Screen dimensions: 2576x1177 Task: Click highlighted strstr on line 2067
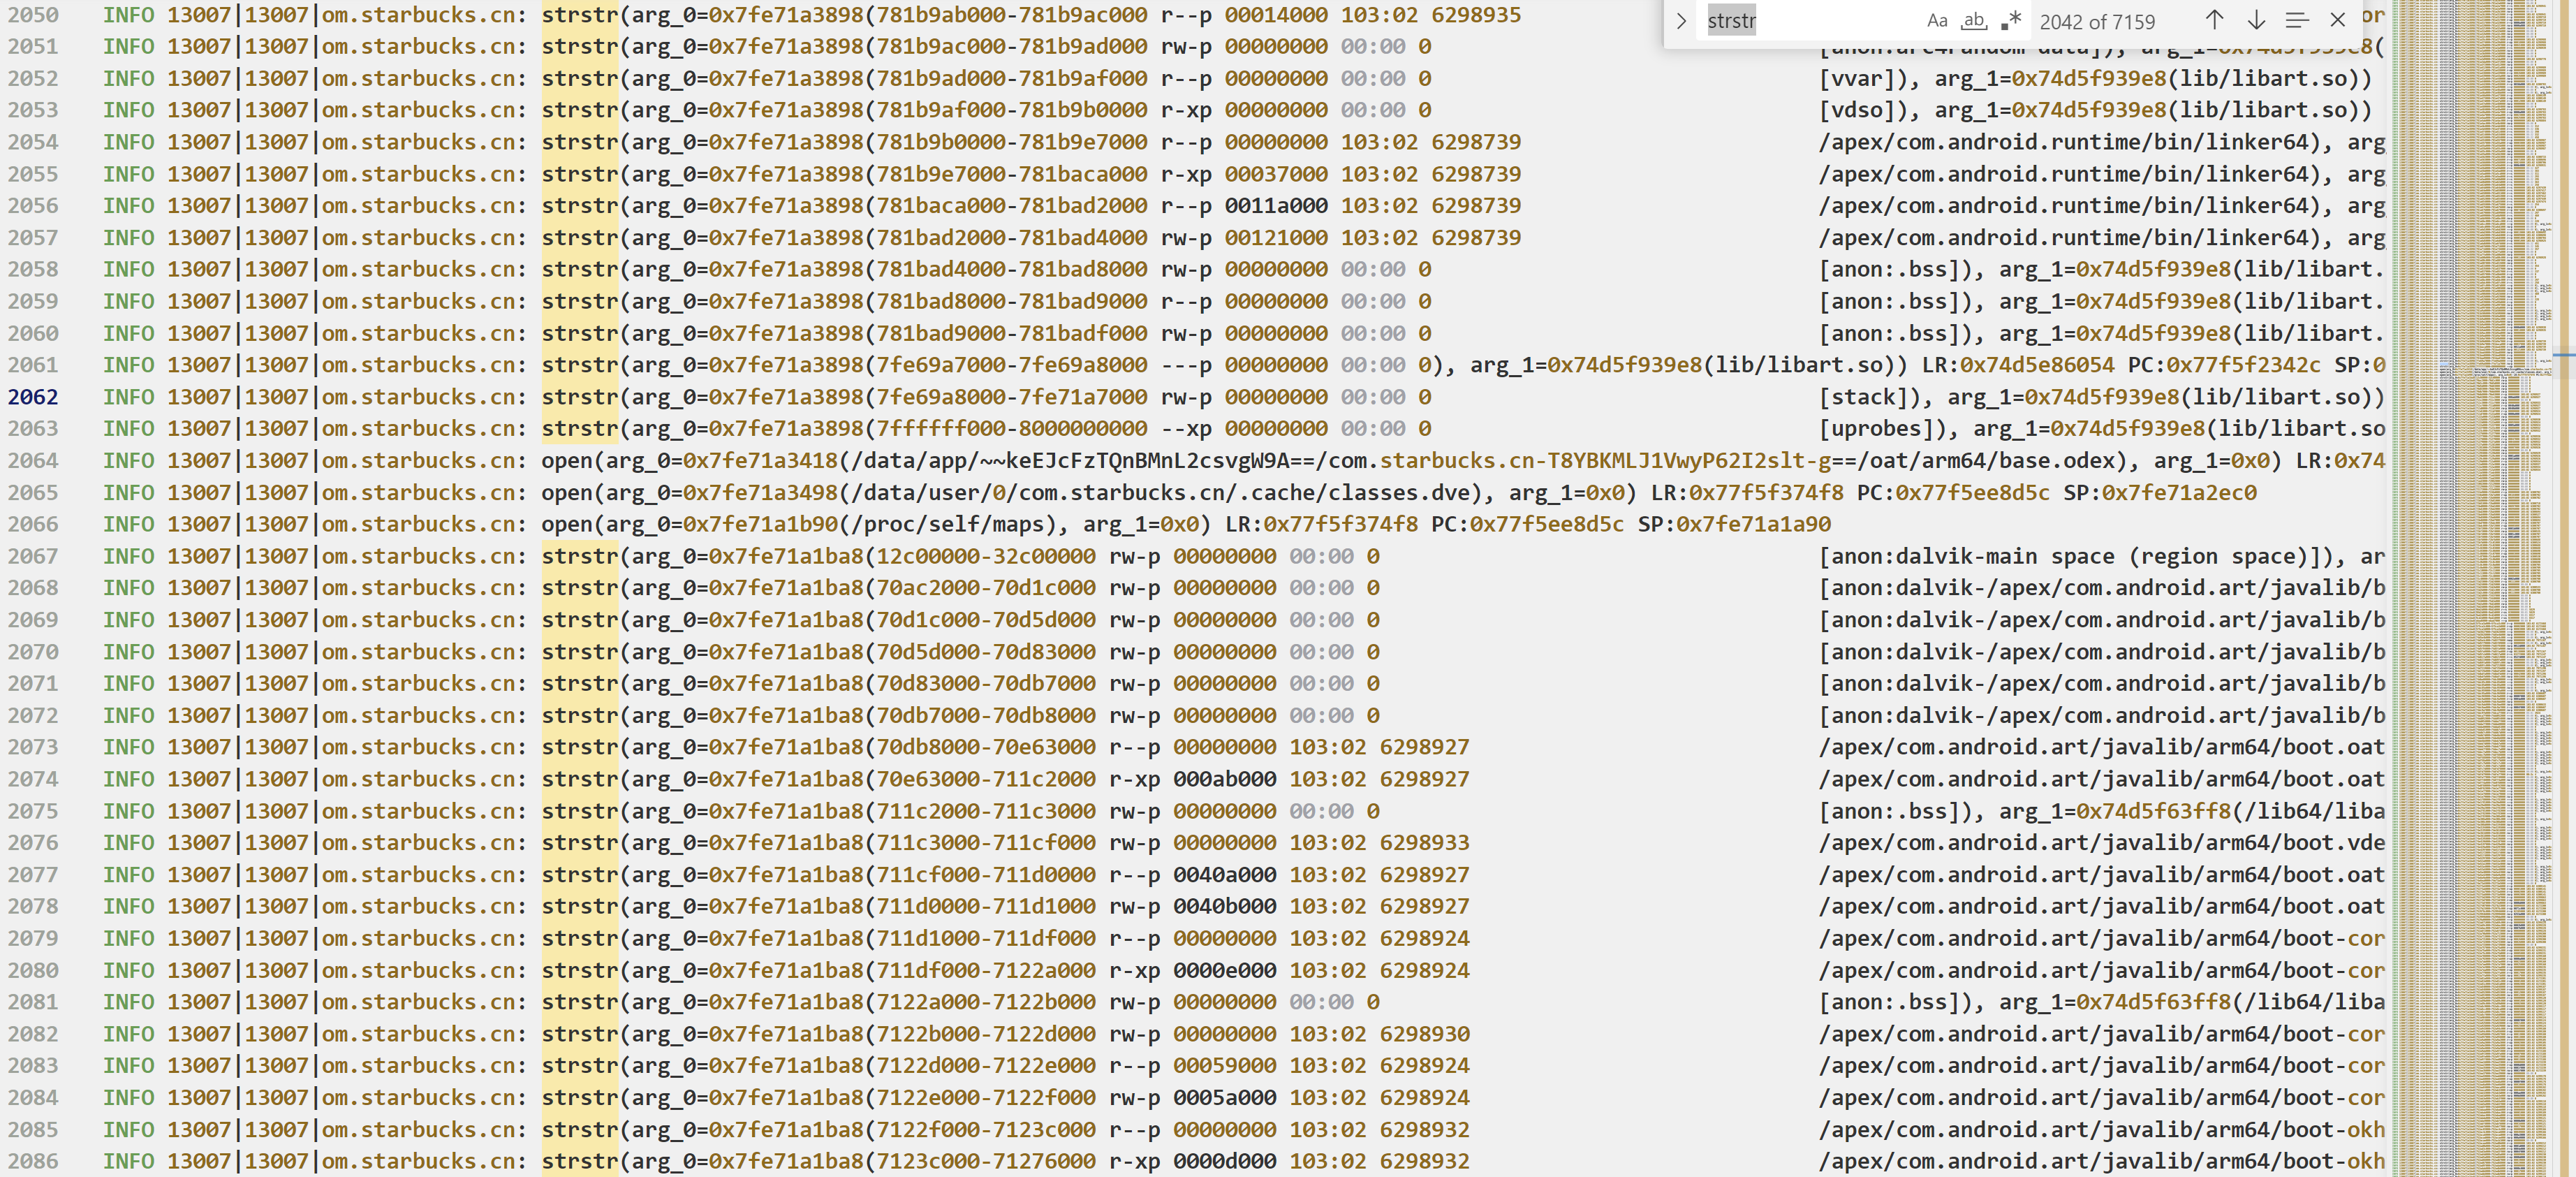(580, 556)
